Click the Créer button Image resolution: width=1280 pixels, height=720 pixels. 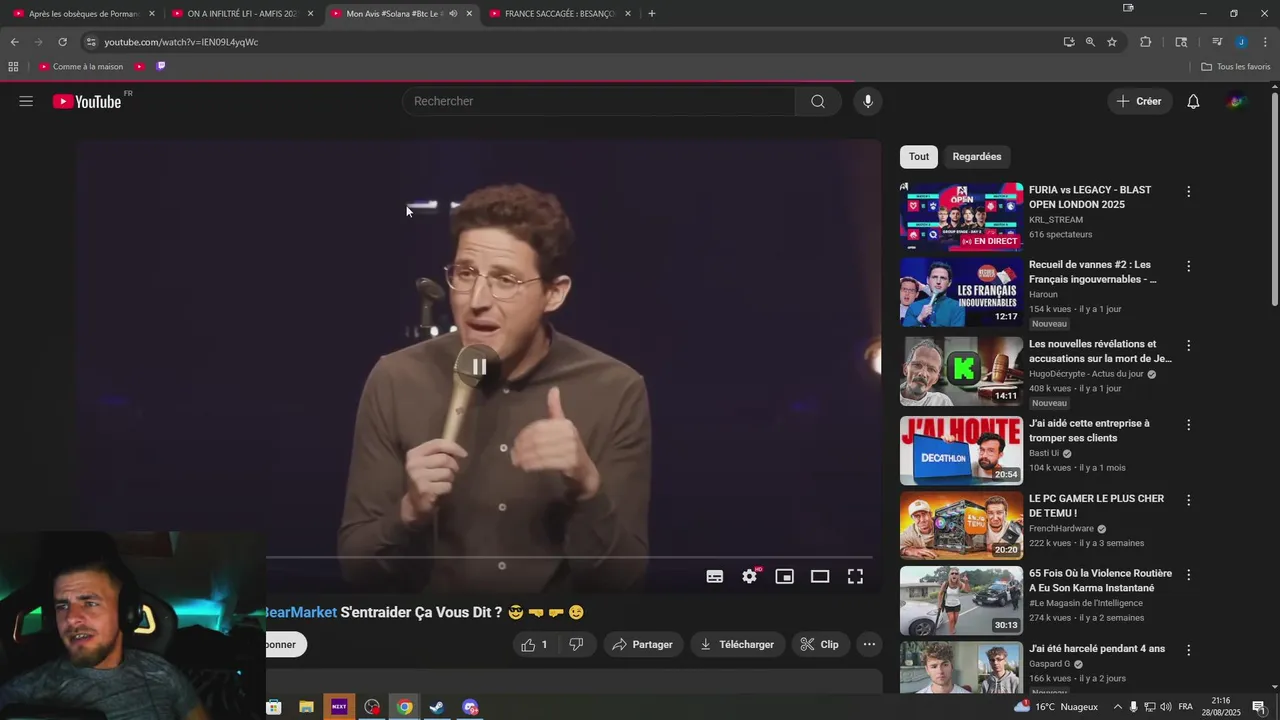1139,101
